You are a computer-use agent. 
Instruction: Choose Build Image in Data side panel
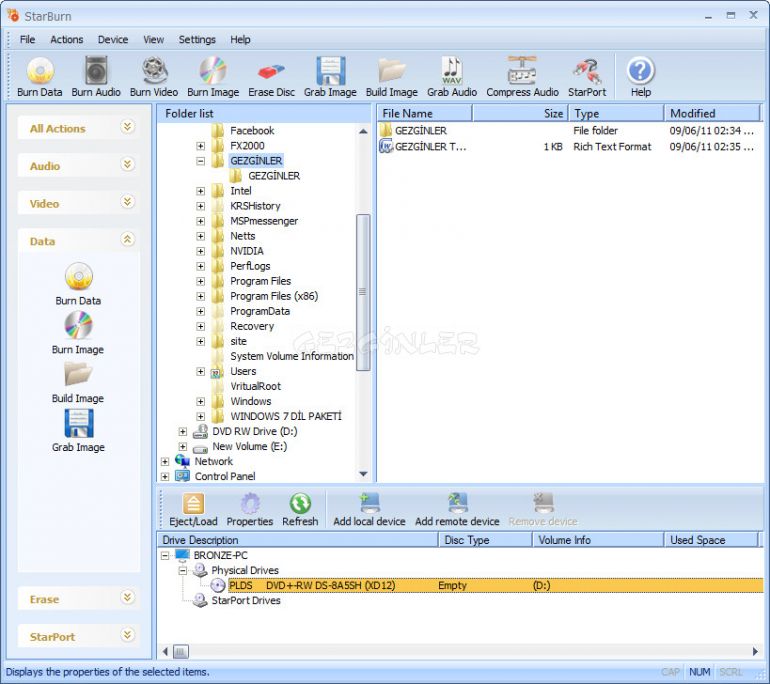(78, 382)
